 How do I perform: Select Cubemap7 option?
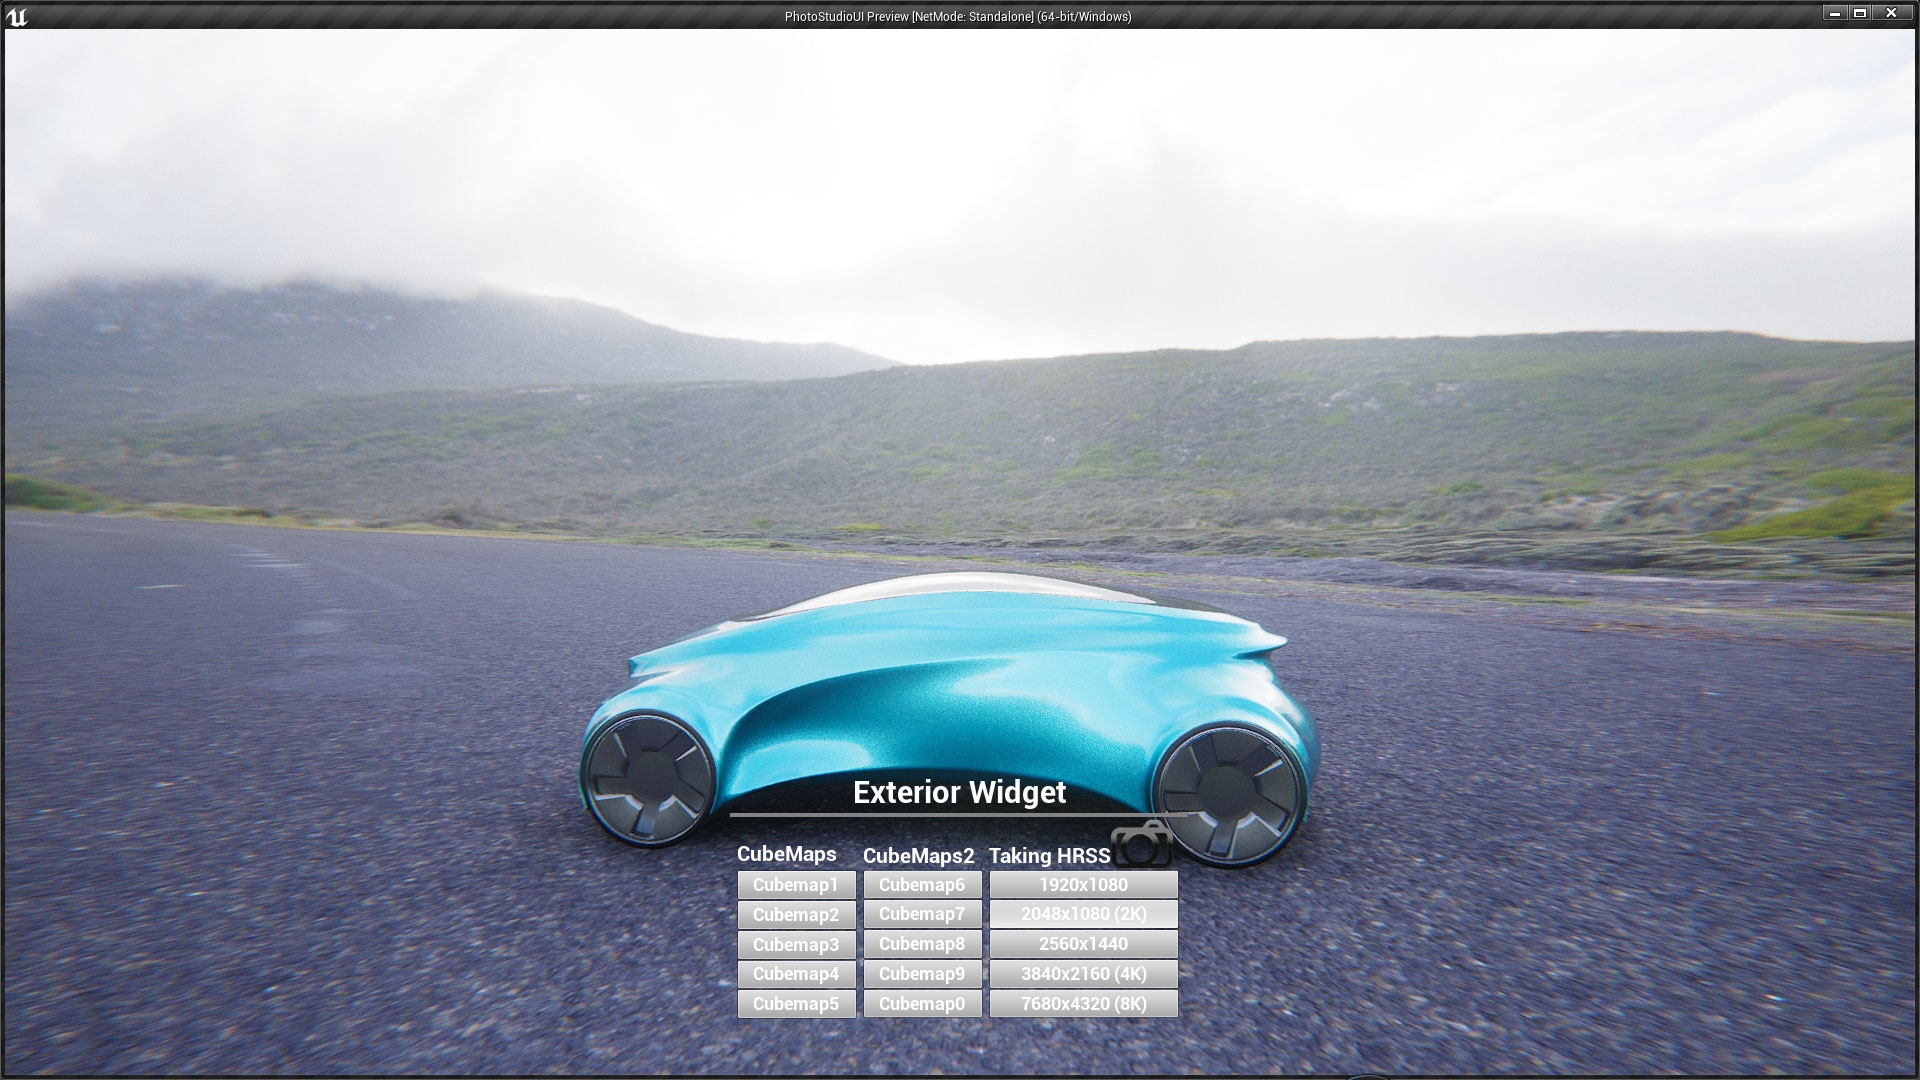(922, 914)
